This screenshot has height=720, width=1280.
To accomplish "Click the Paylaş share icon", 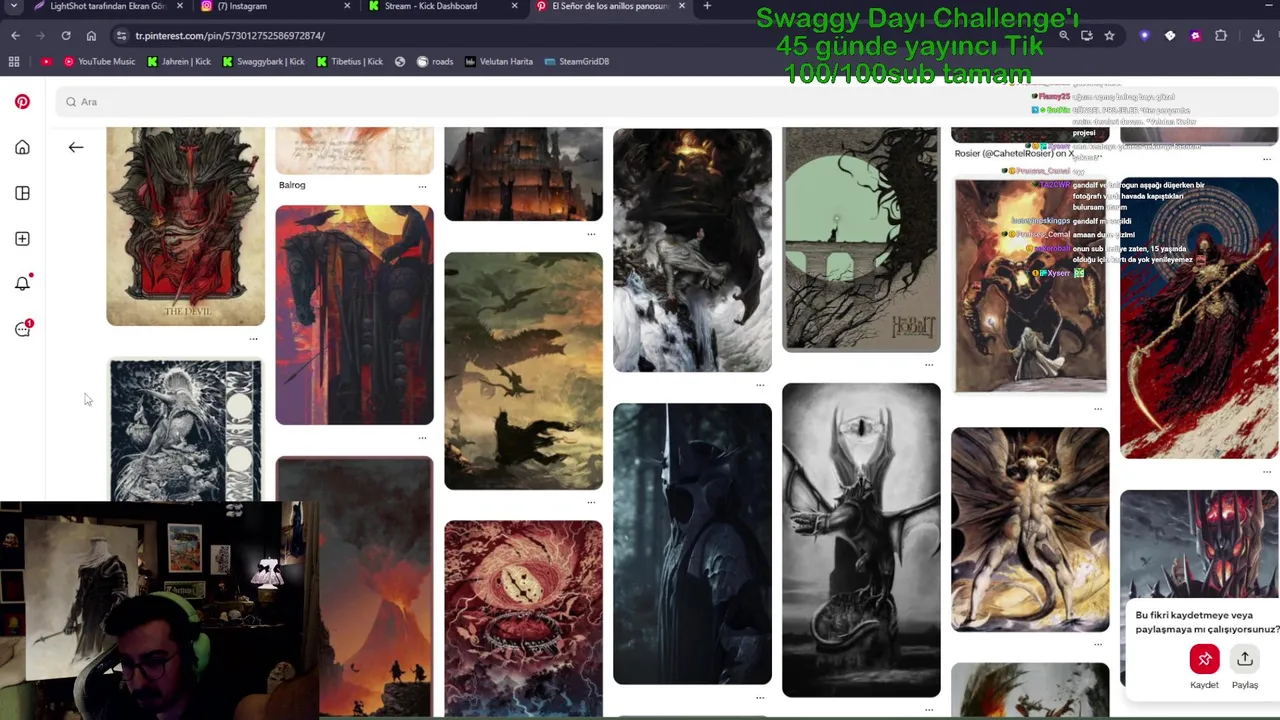I will pyautogui.click(x=1244, y=659).
